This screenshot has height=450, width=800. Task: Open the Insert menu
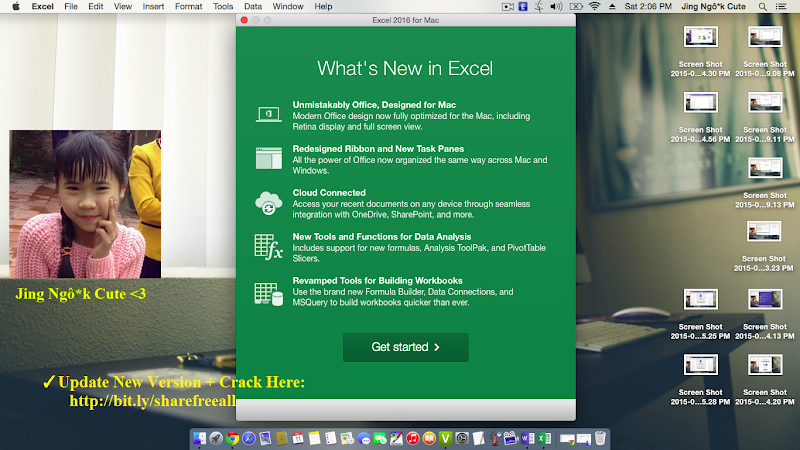(x=153, y=7)
